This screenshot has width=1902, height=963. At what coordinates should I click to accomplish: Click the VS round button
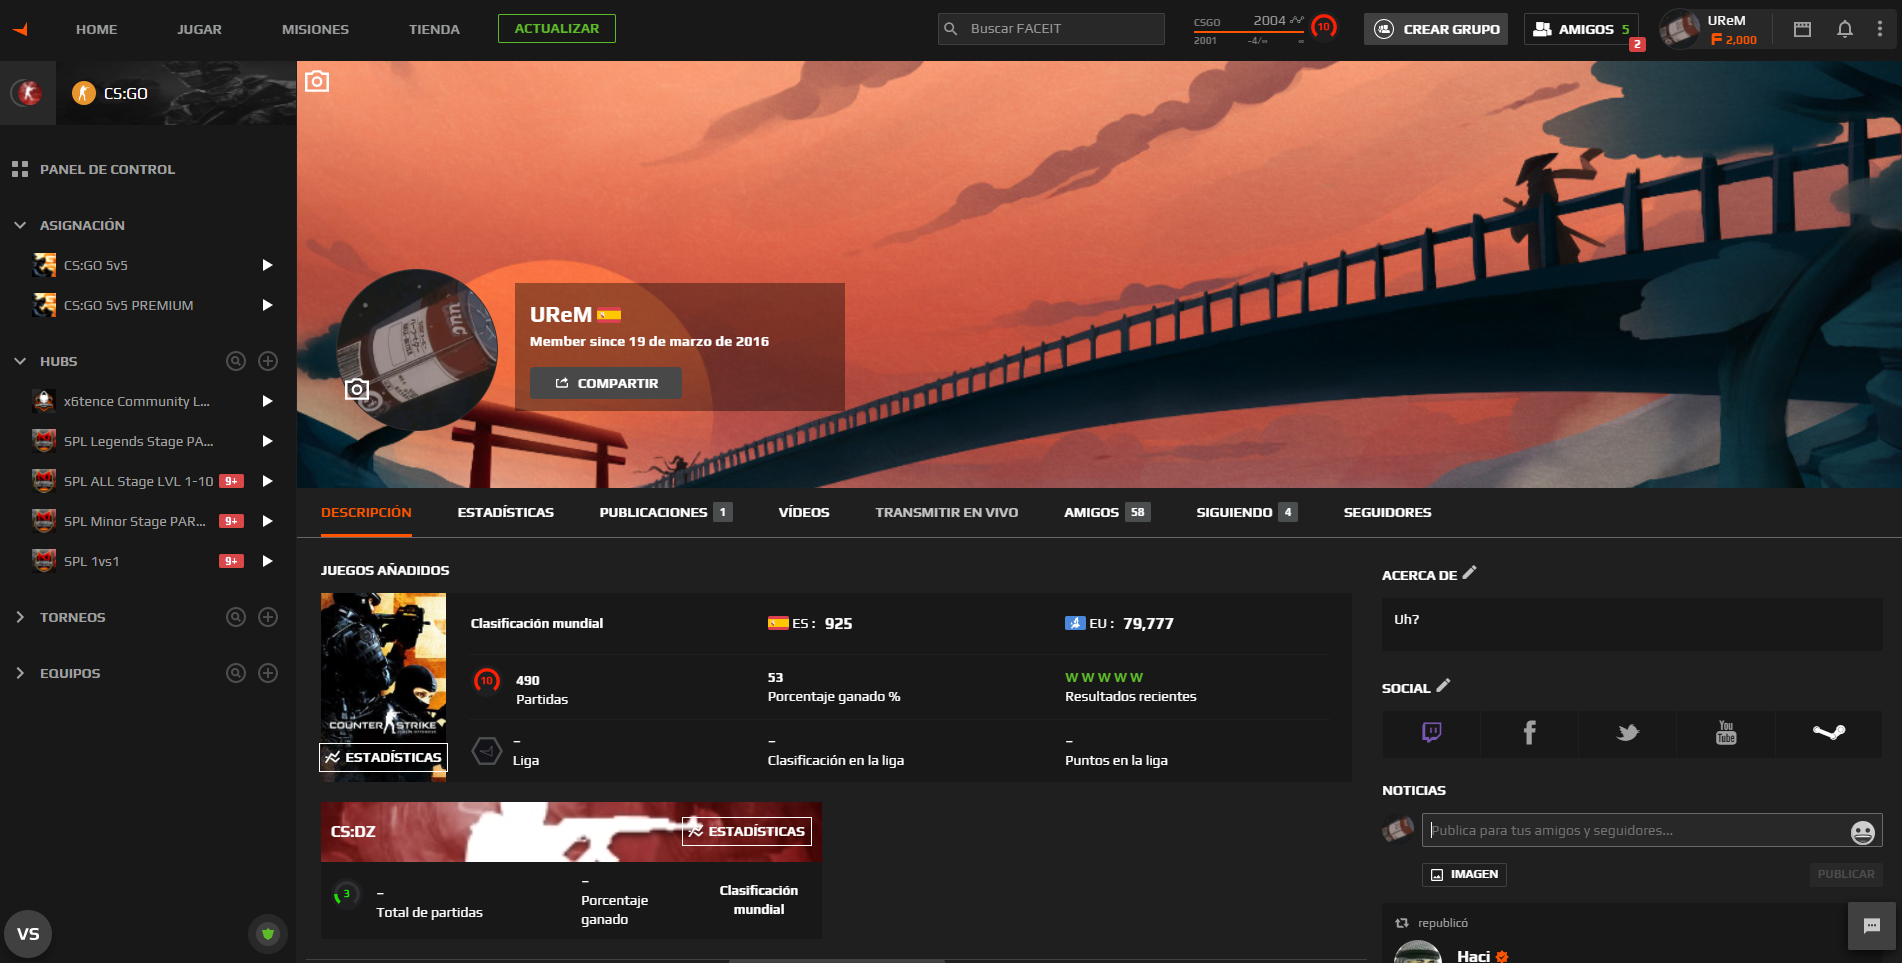[x=28, y=934]
